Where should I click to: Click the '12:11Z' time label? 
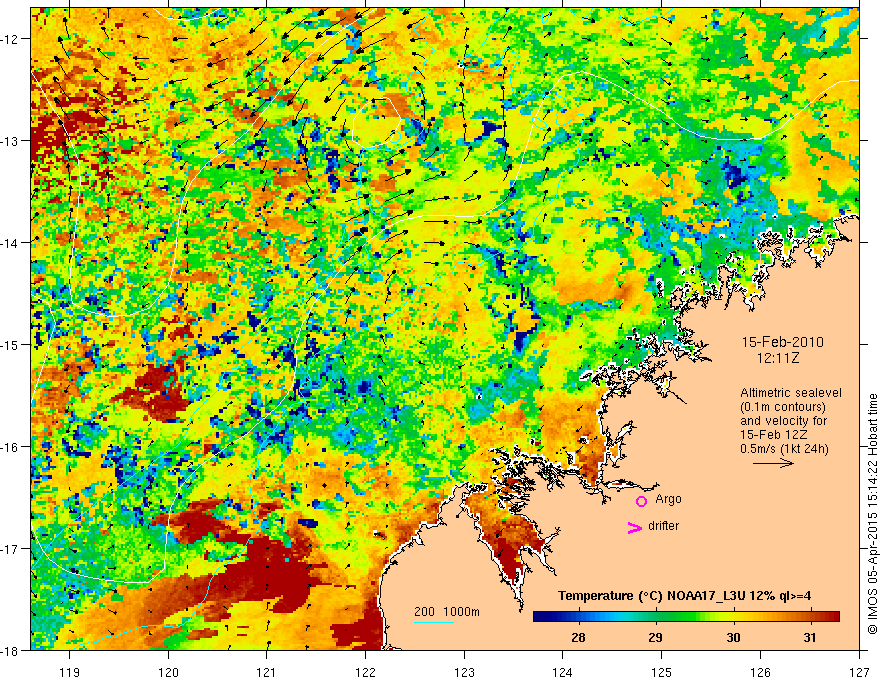(778, 357)
